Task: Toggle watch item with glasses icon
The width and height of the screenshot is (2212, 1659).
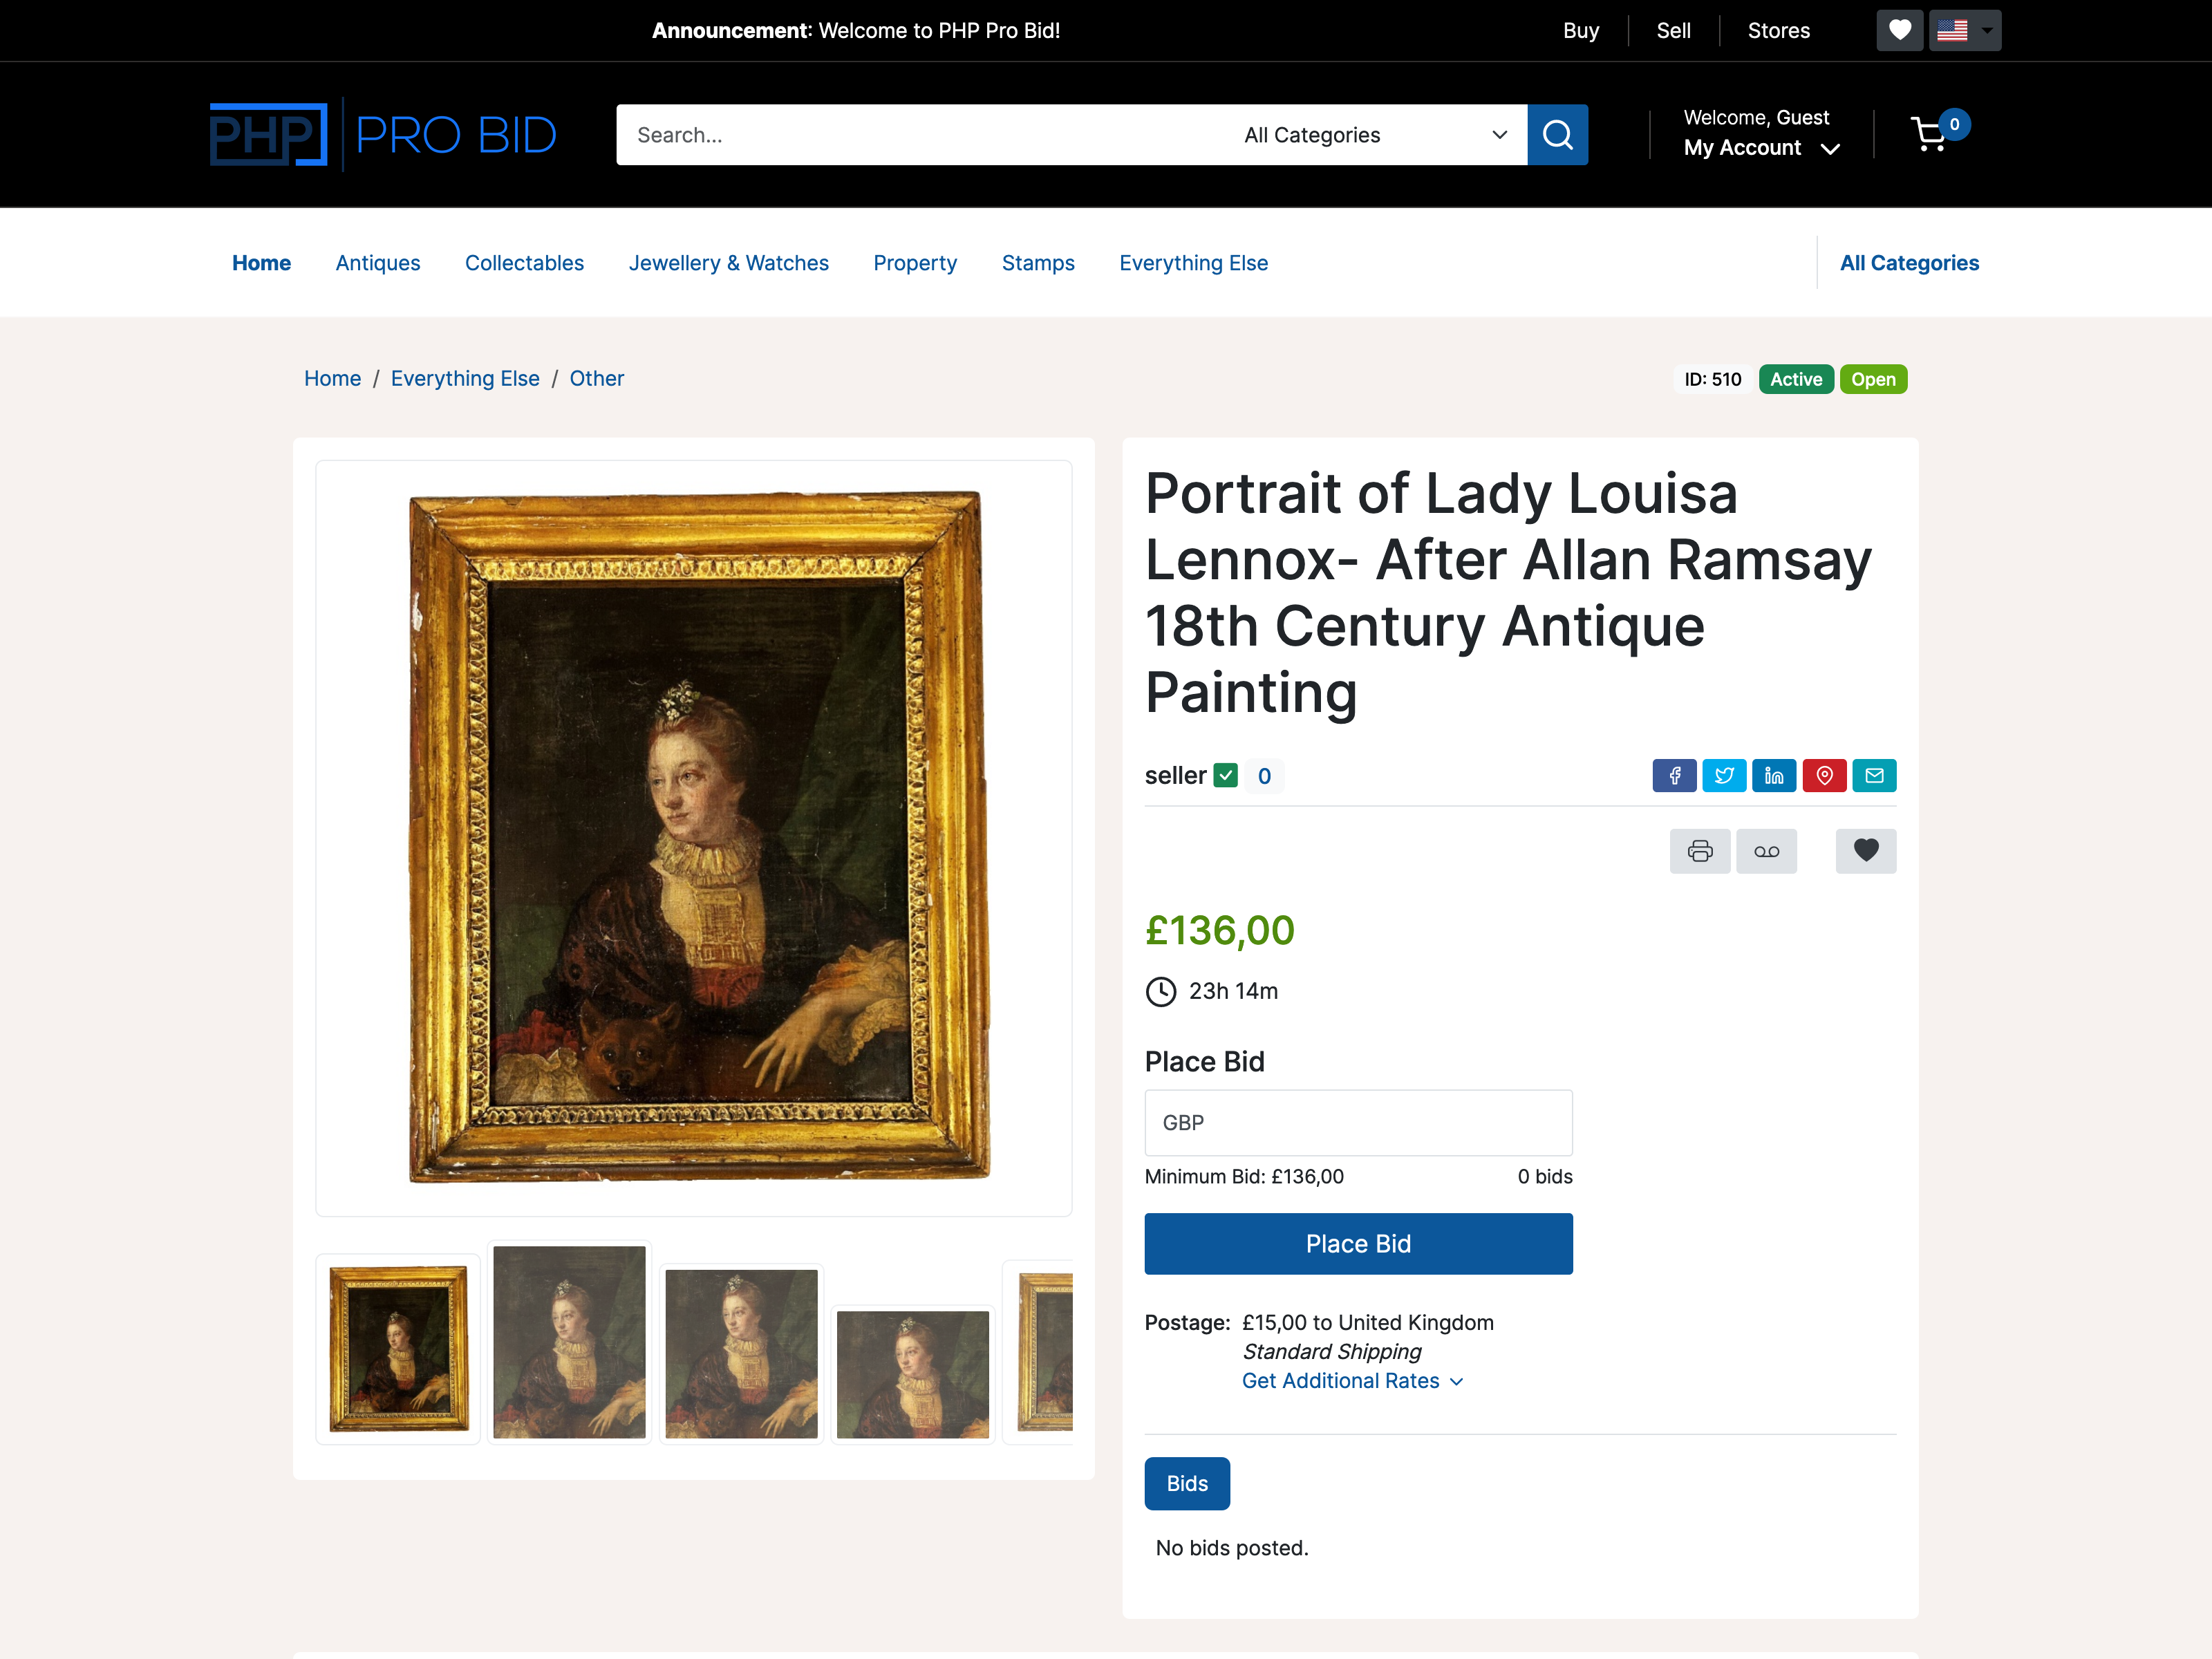Action: [1766, 851]
